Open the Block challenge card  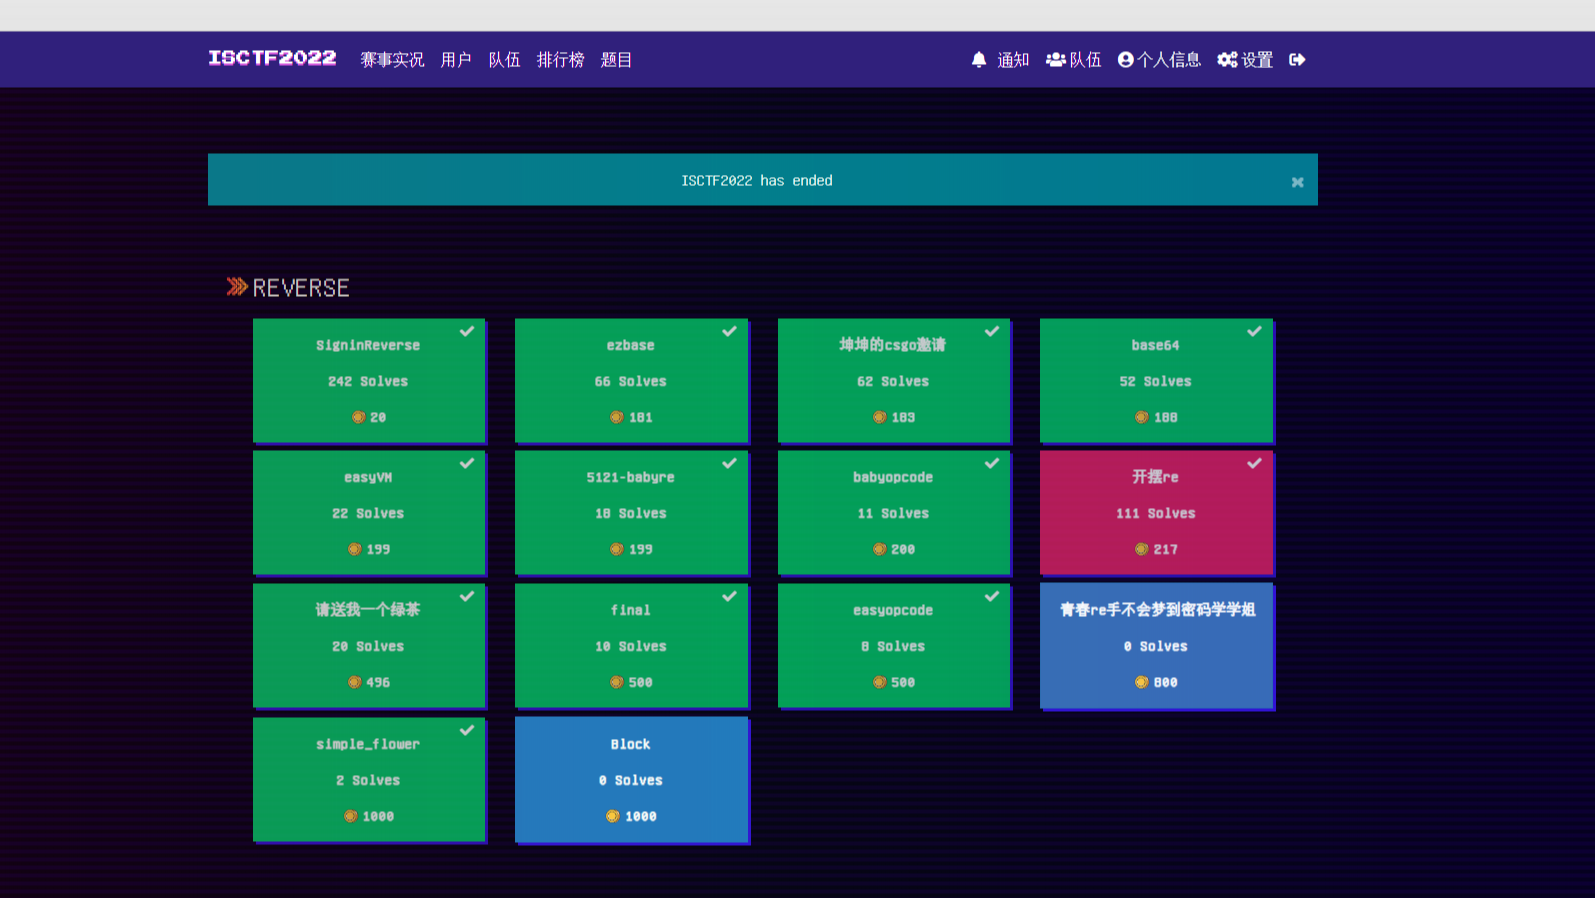631,779
